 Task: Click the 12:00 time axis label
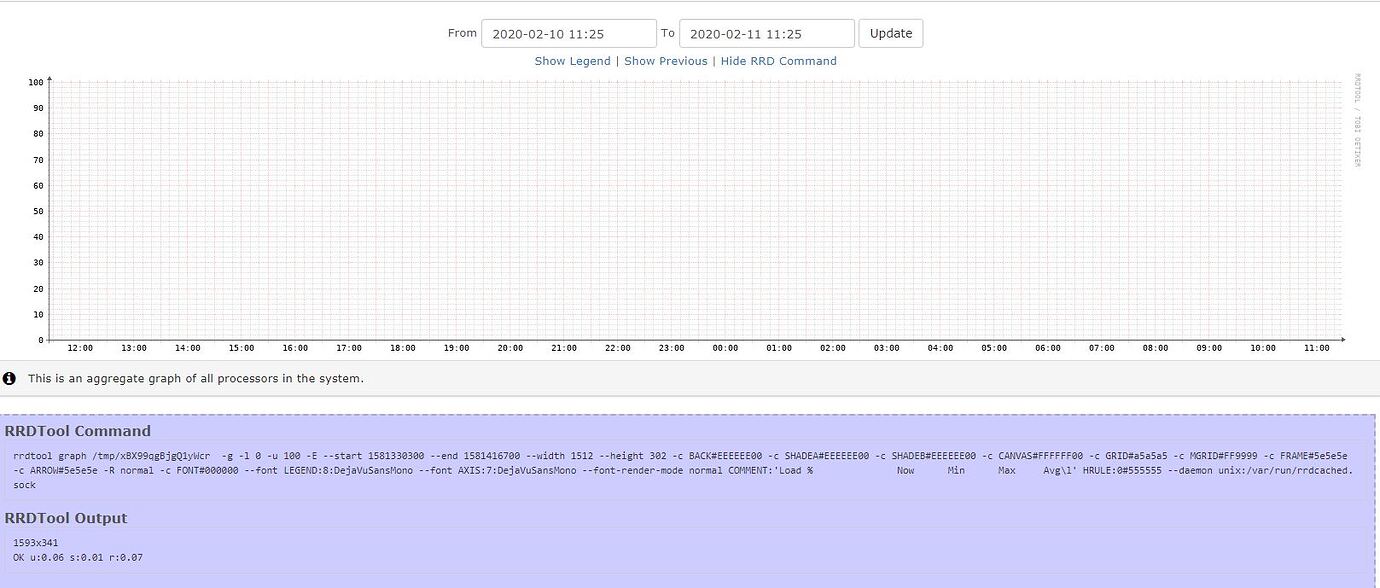(x=80, y=348)
